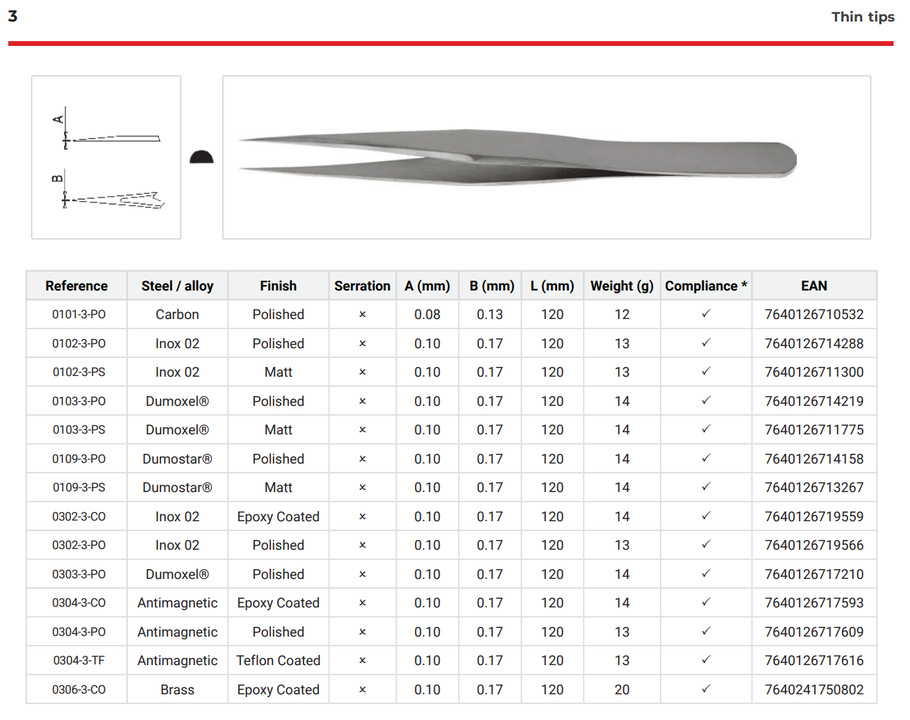Click the tweezers product photo
This screenshot has height=720, width=910.
coord(547,157)
